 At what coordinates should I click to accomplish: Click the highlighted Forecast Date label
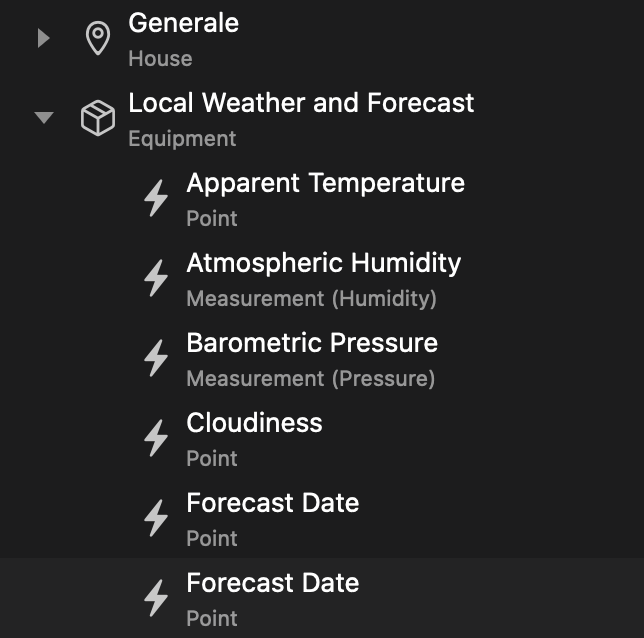[x=272, y=584]
